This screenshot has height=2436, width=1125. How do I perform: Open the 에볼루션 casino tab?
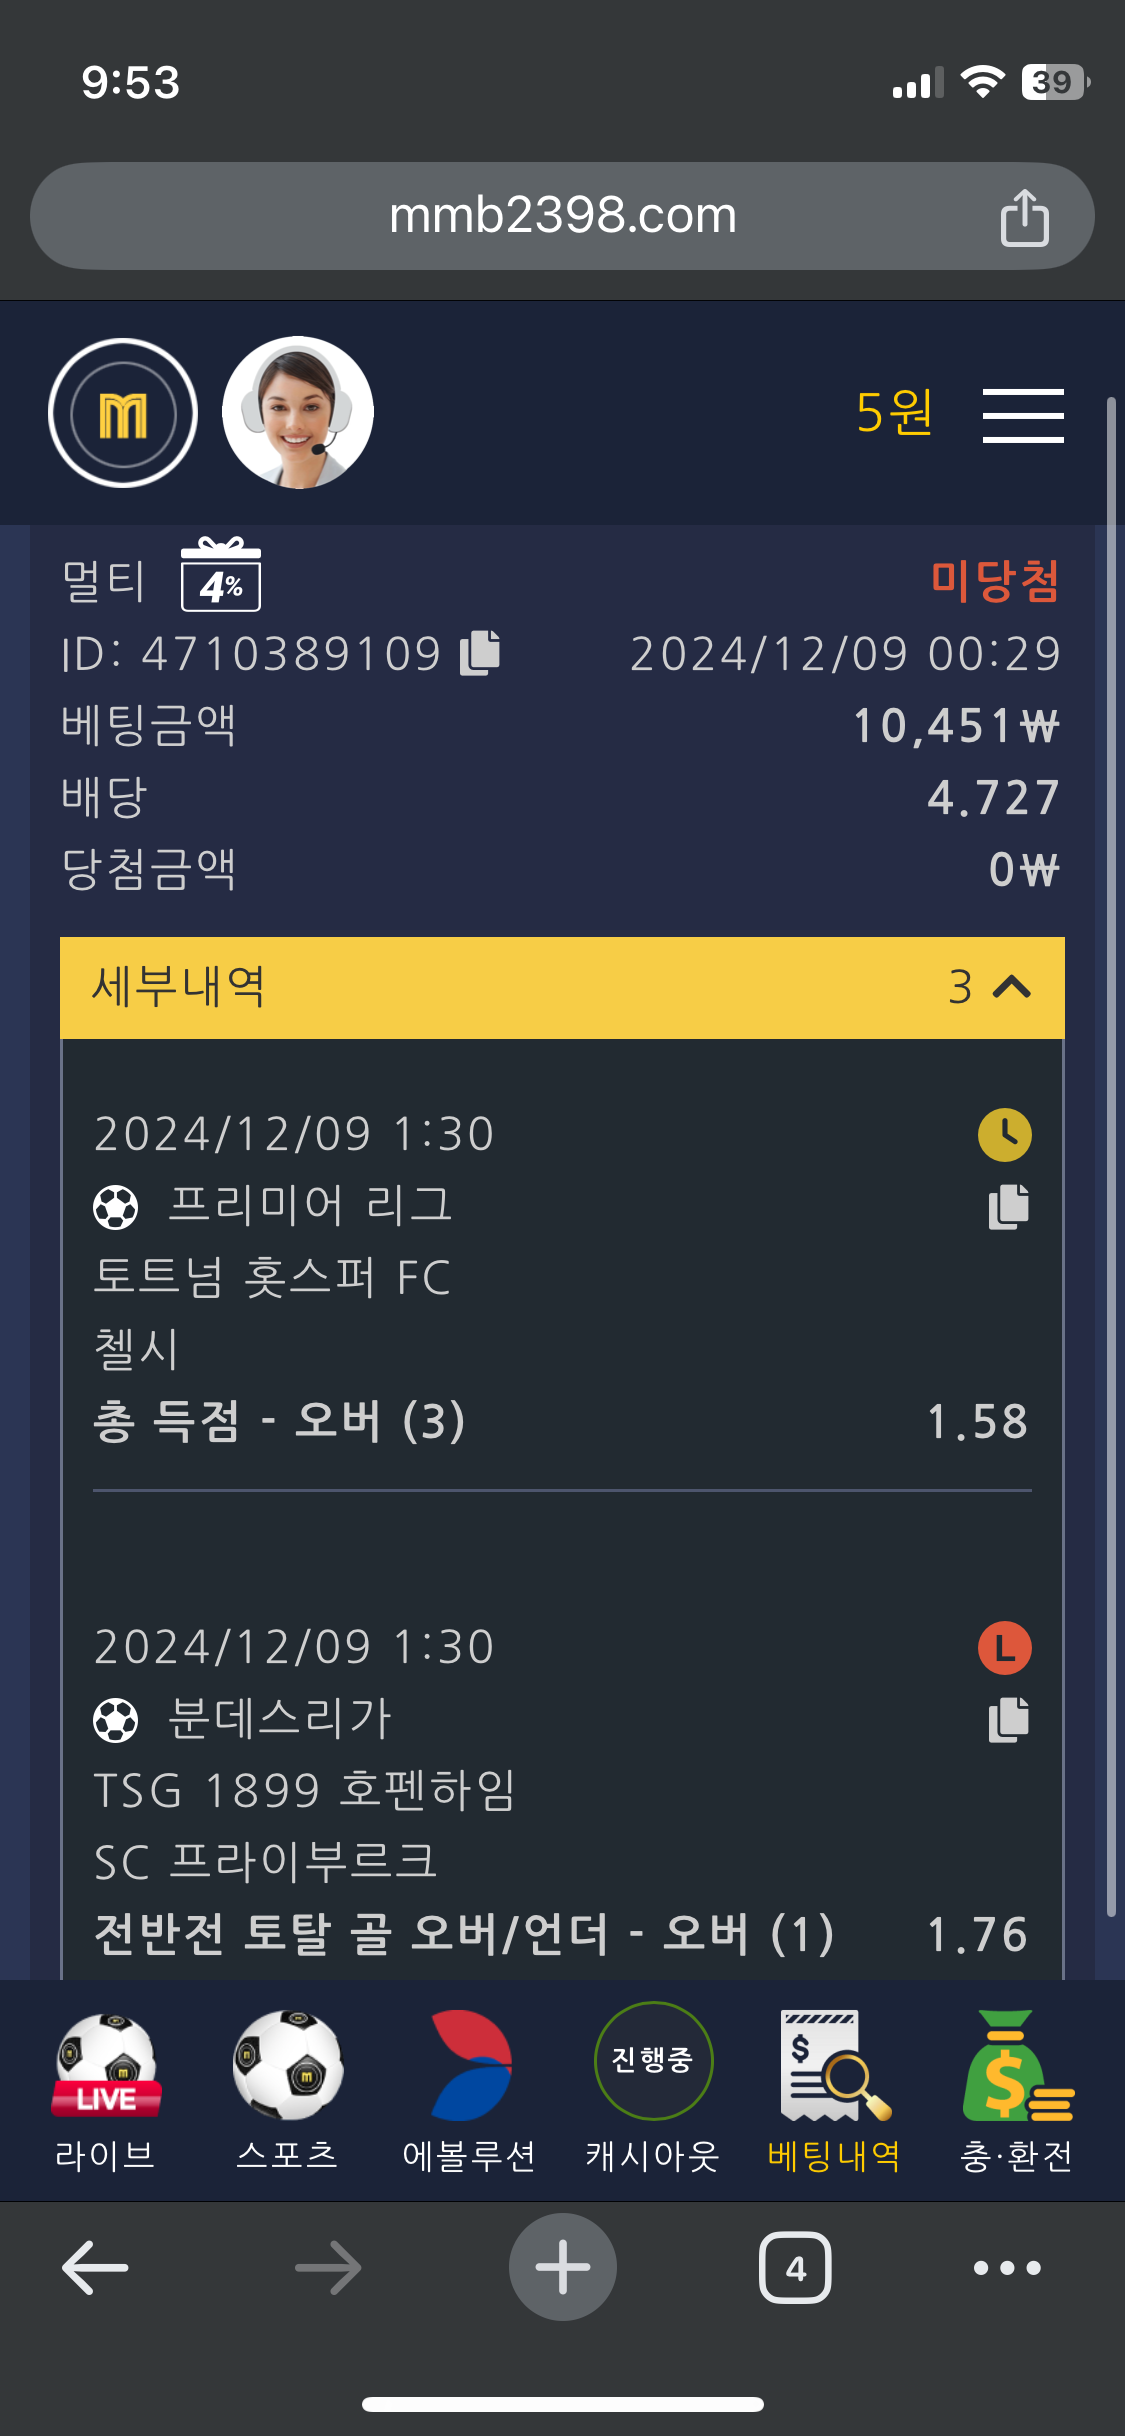(x=470, y=2090)
